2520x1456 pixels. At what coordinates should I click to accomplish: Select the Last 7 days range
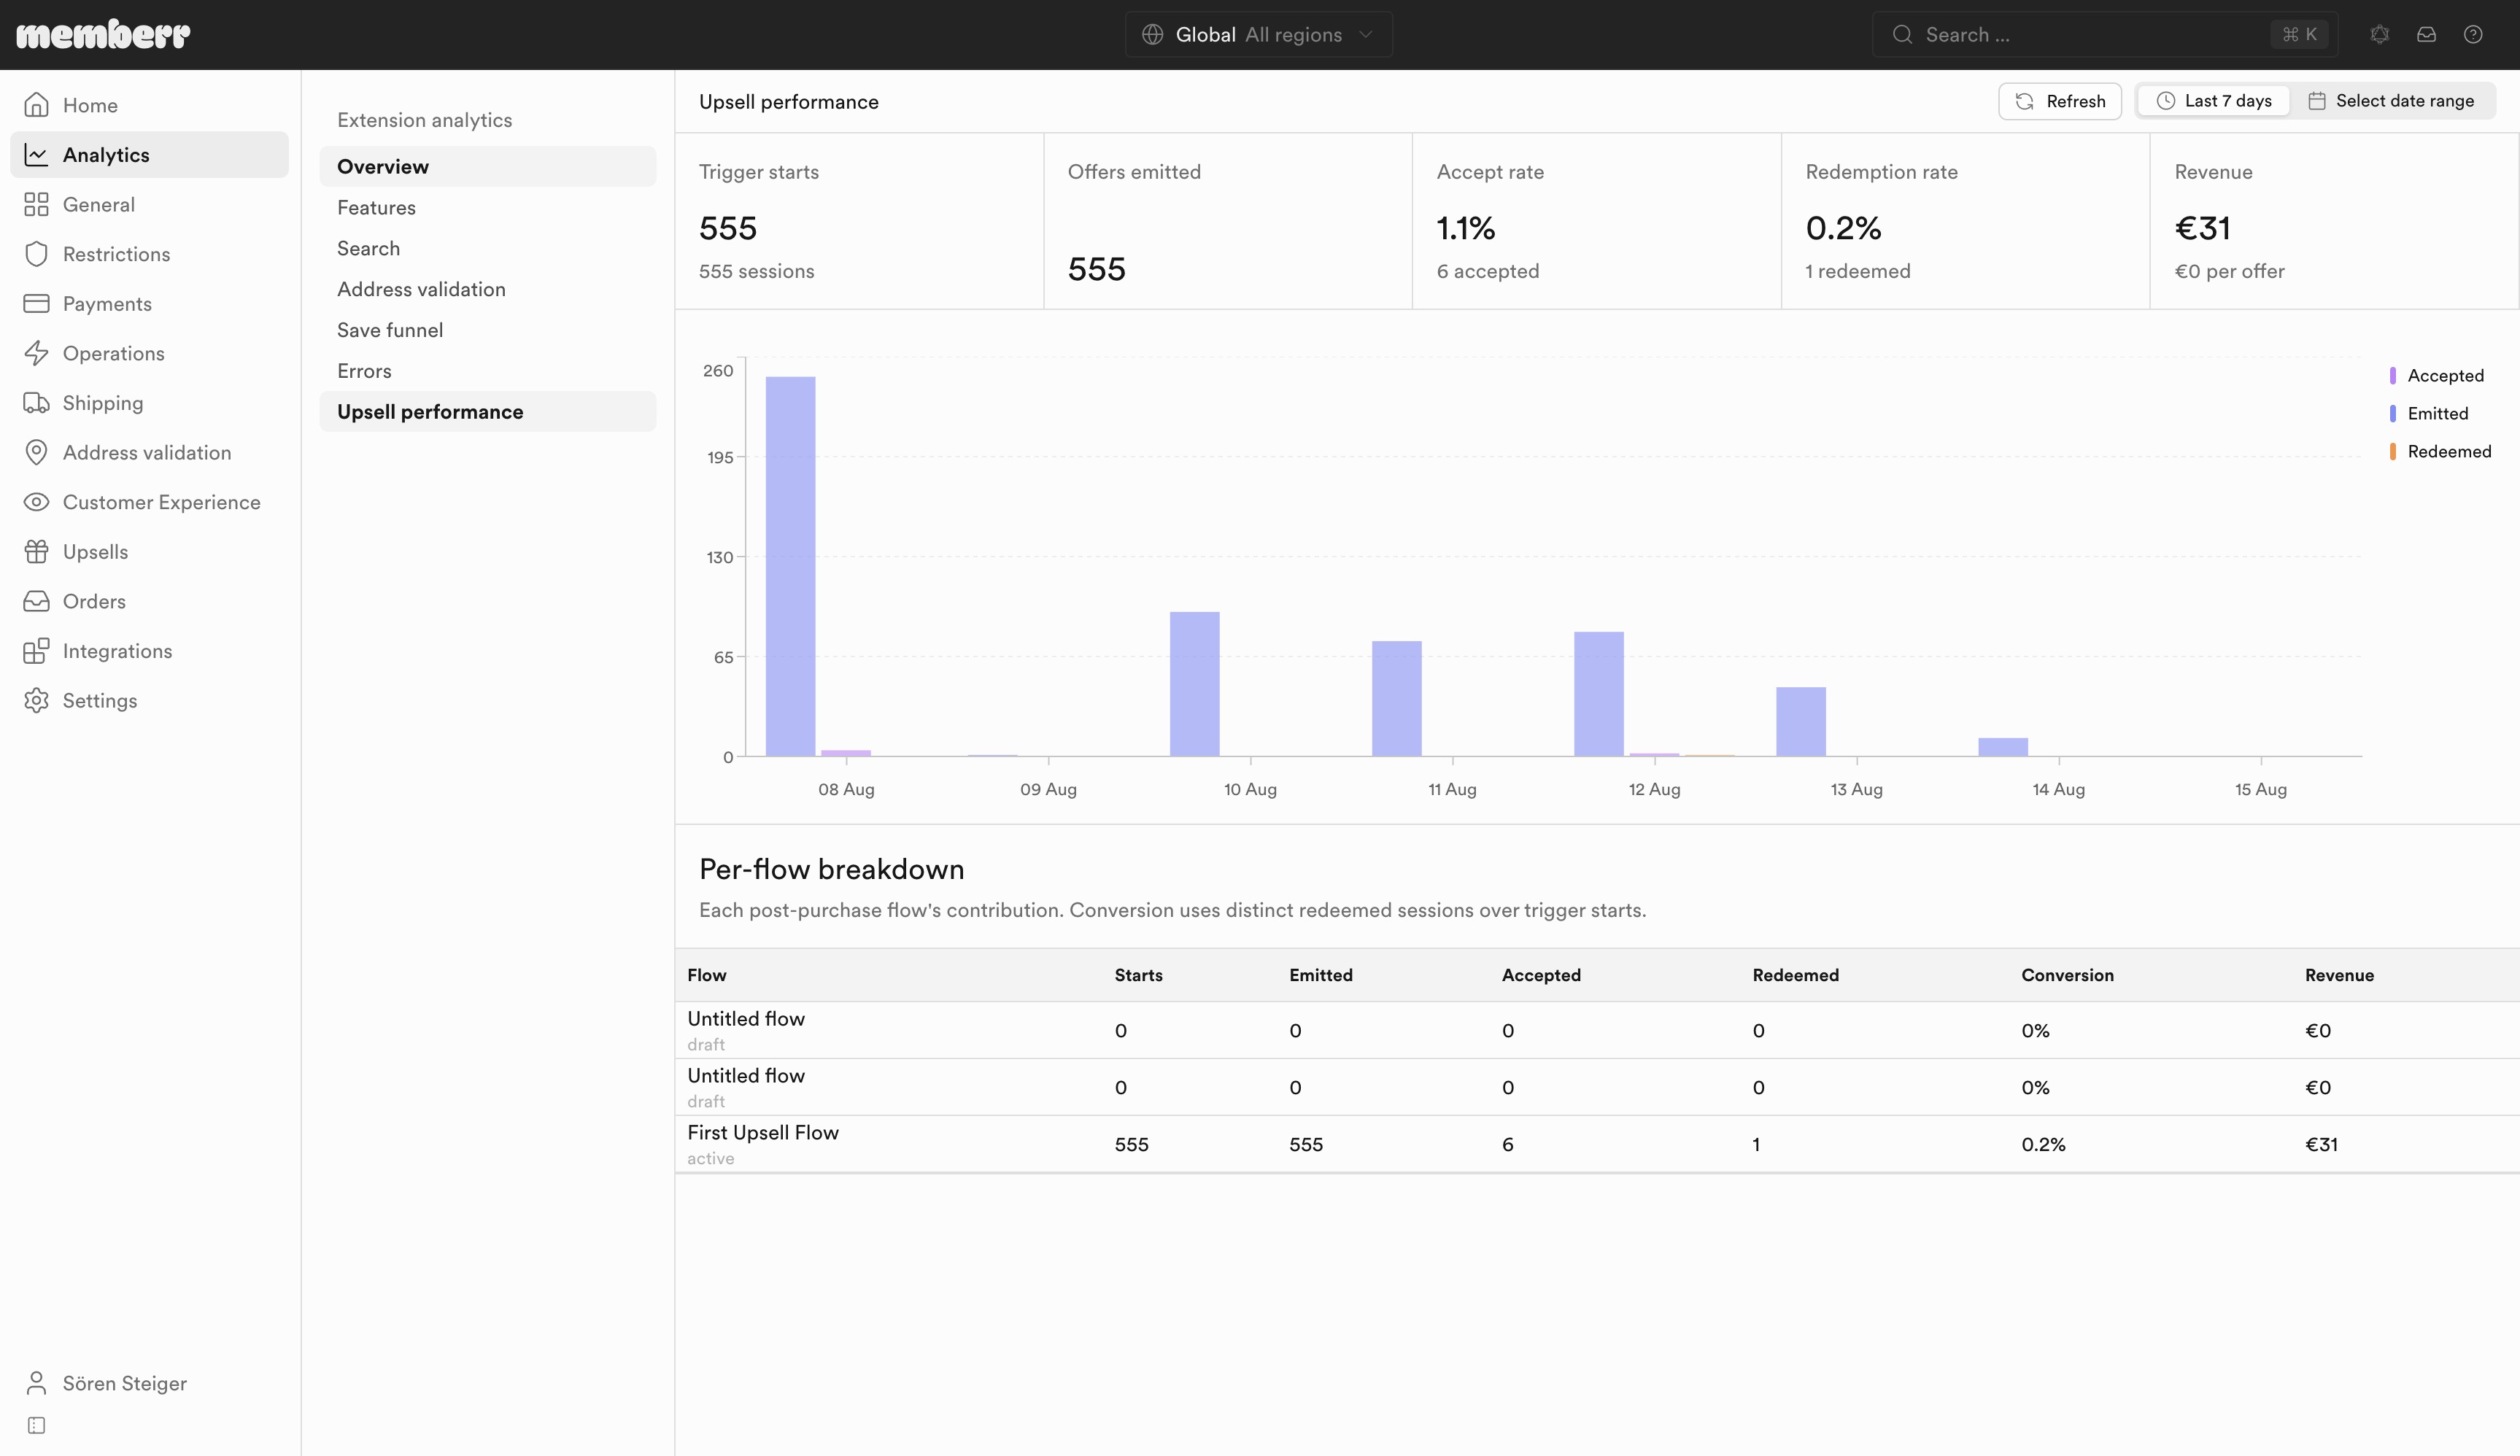2214,101
